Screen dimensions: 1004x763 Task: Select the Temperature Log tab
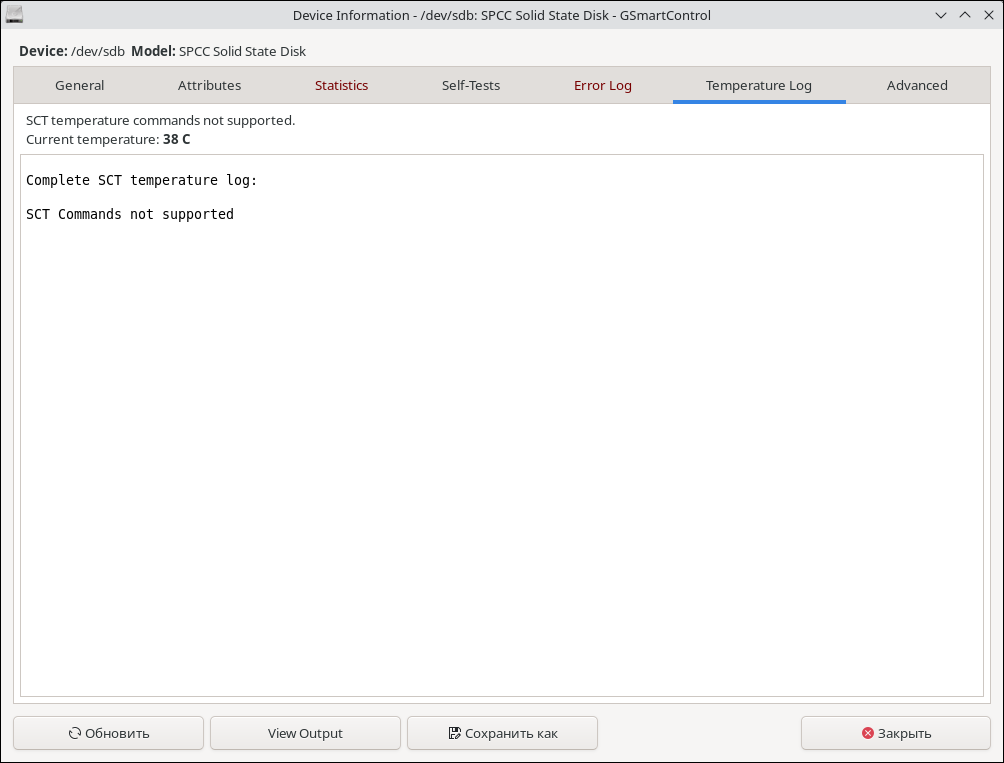[758, 86]
